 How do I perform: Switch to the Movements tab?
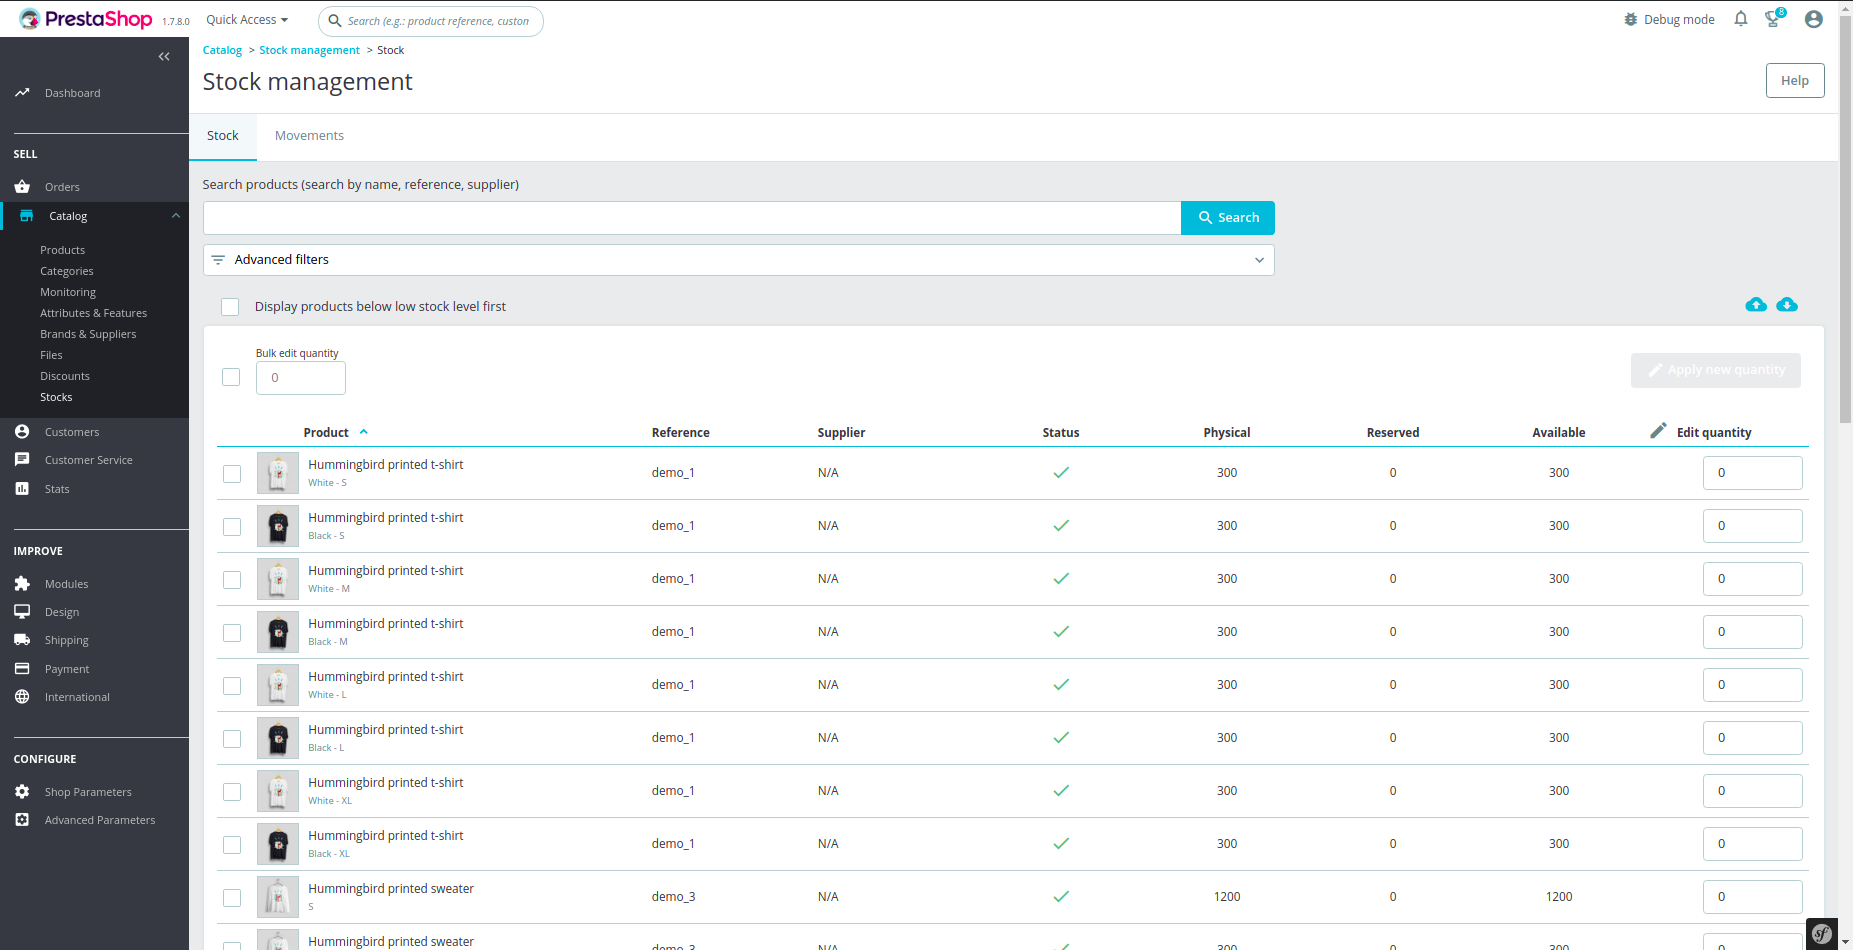pos(309,135)
